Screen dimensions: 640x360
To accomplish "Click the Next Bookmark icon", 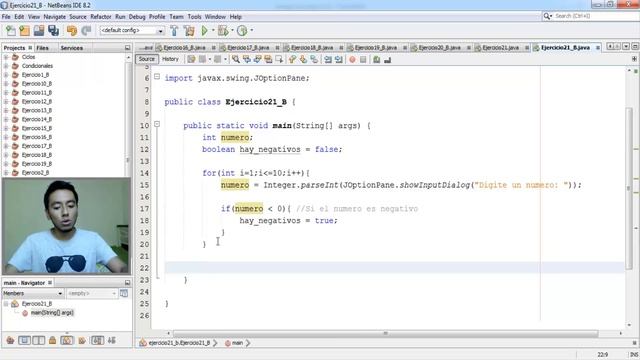I will coord(303,60).
